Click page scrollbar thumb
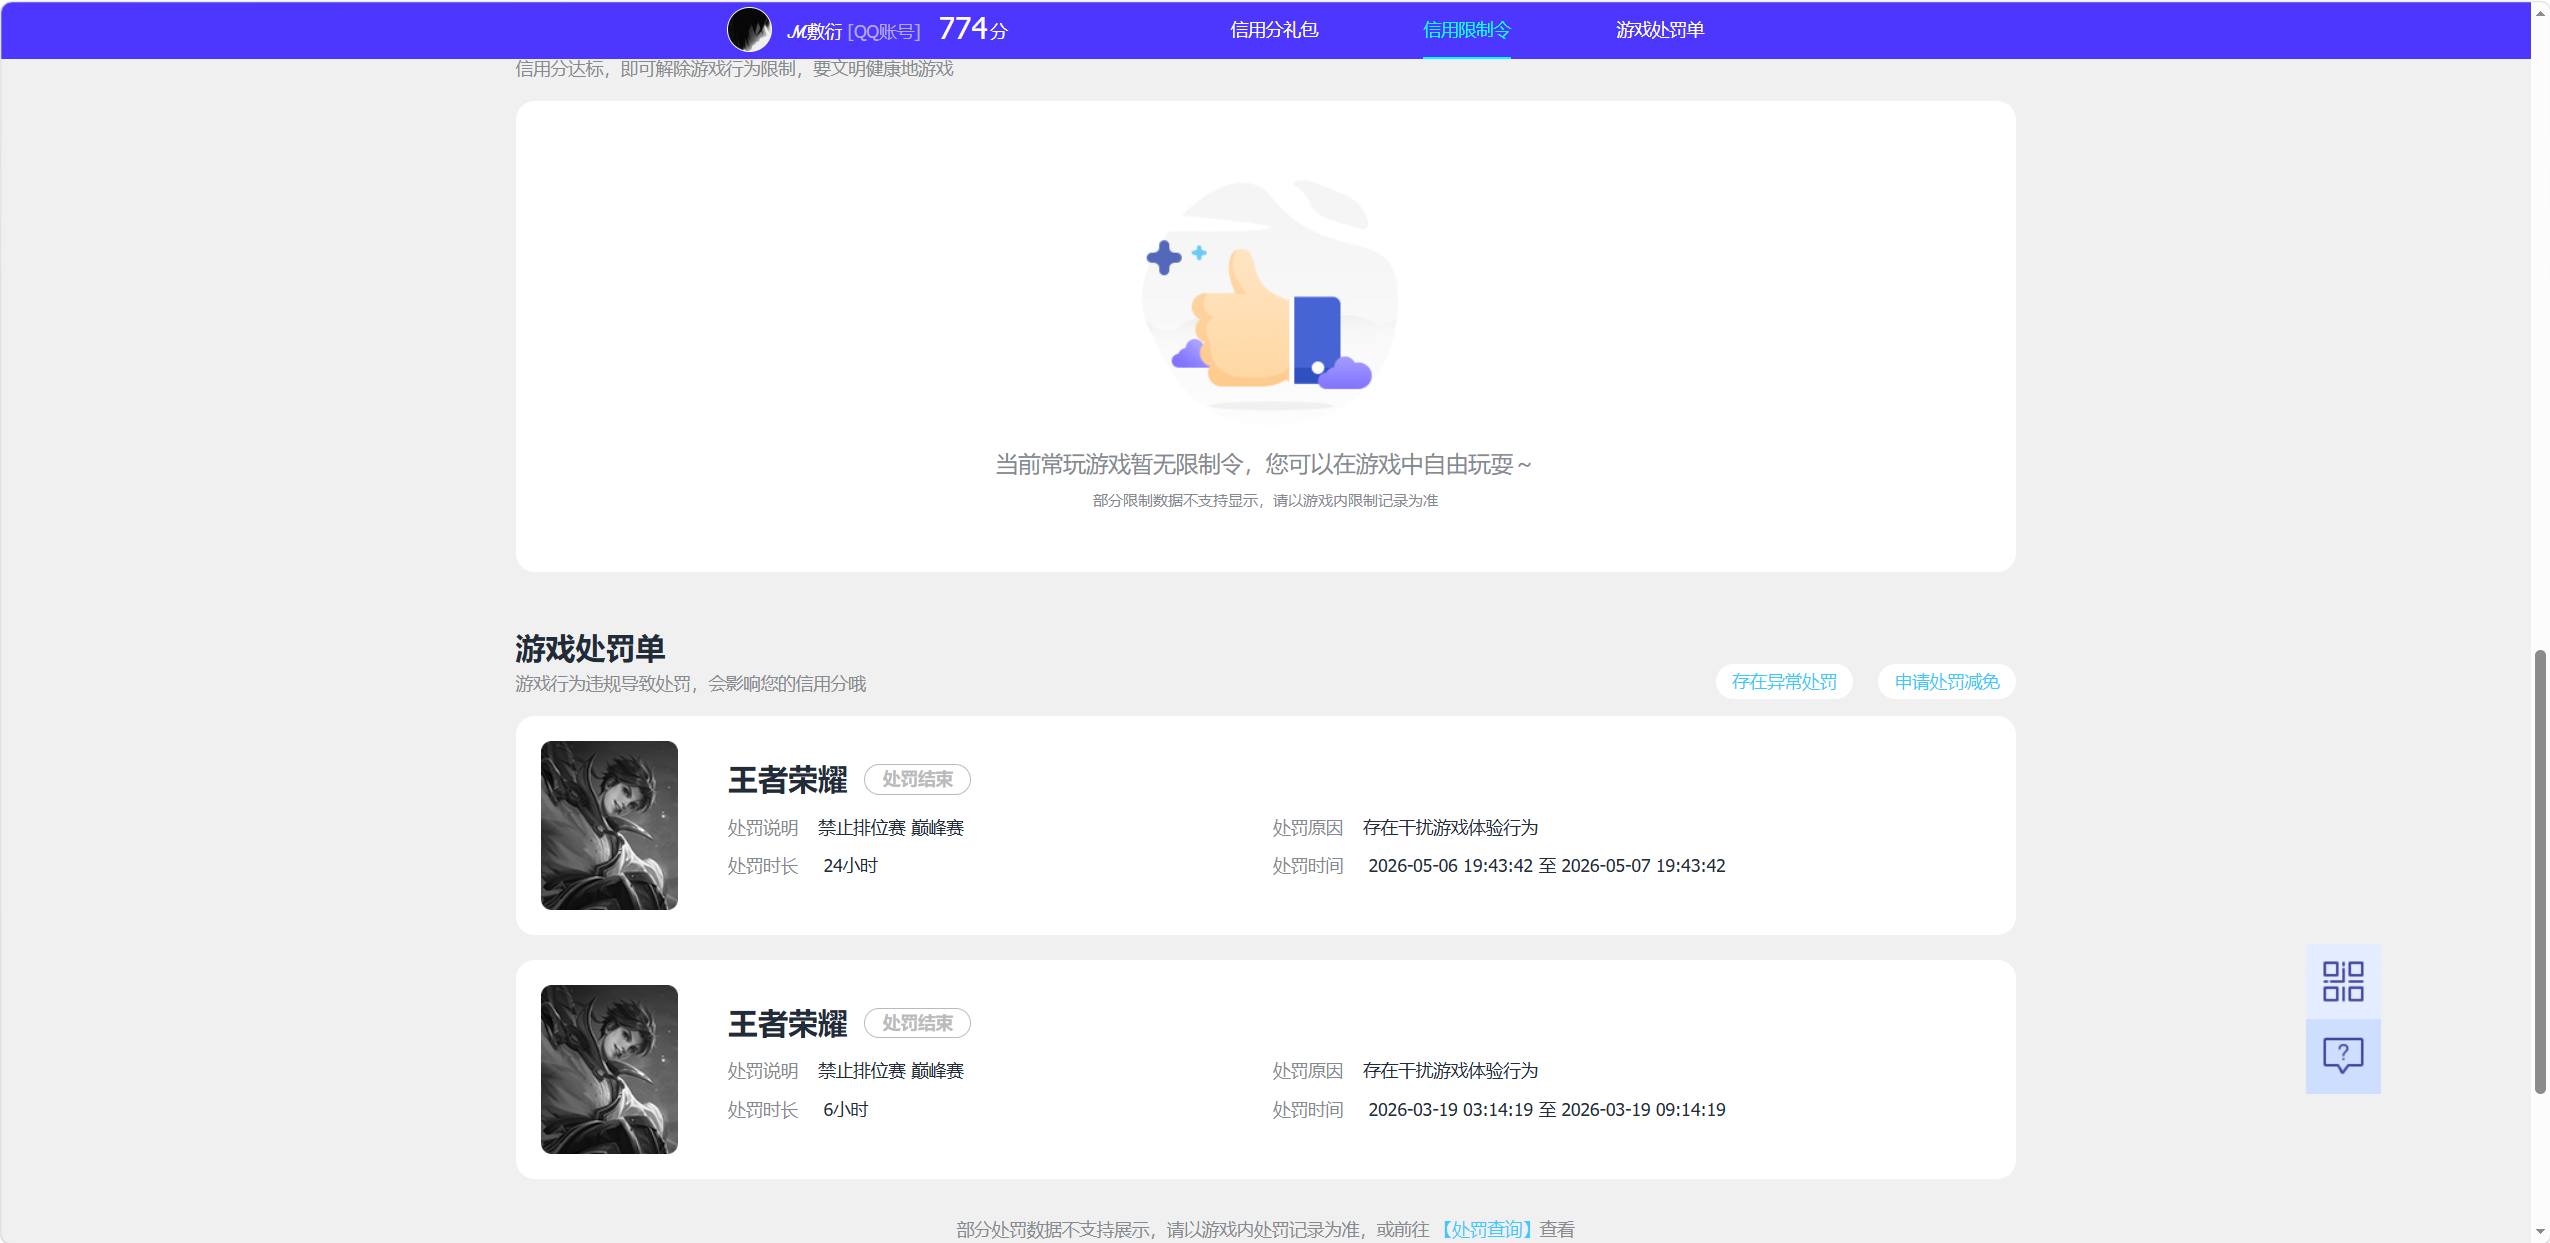This screenshot has width=2550, height=1243. [2540, 871]
